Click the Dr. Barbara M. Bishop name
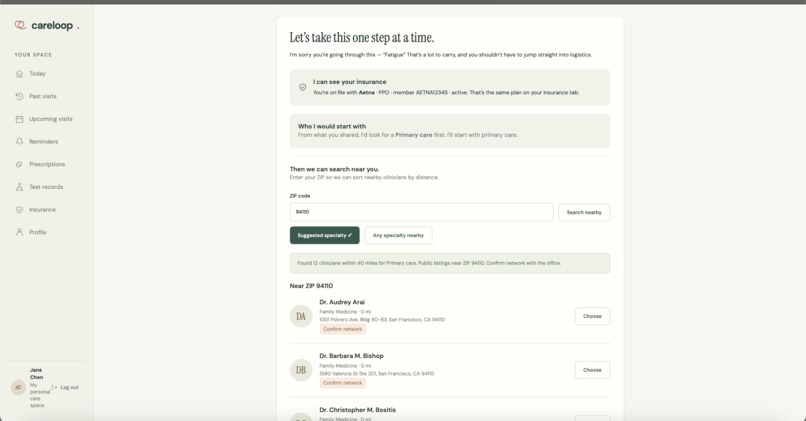Image resolution: width=806 pixels, height=421 pixels. (351, 356)
